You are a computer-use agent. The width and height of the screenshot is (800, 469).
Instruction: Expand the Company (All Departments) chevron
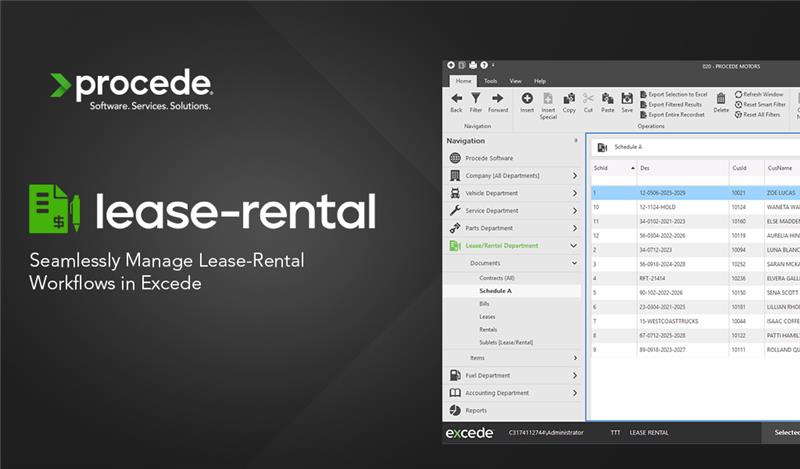pos(575,176)
